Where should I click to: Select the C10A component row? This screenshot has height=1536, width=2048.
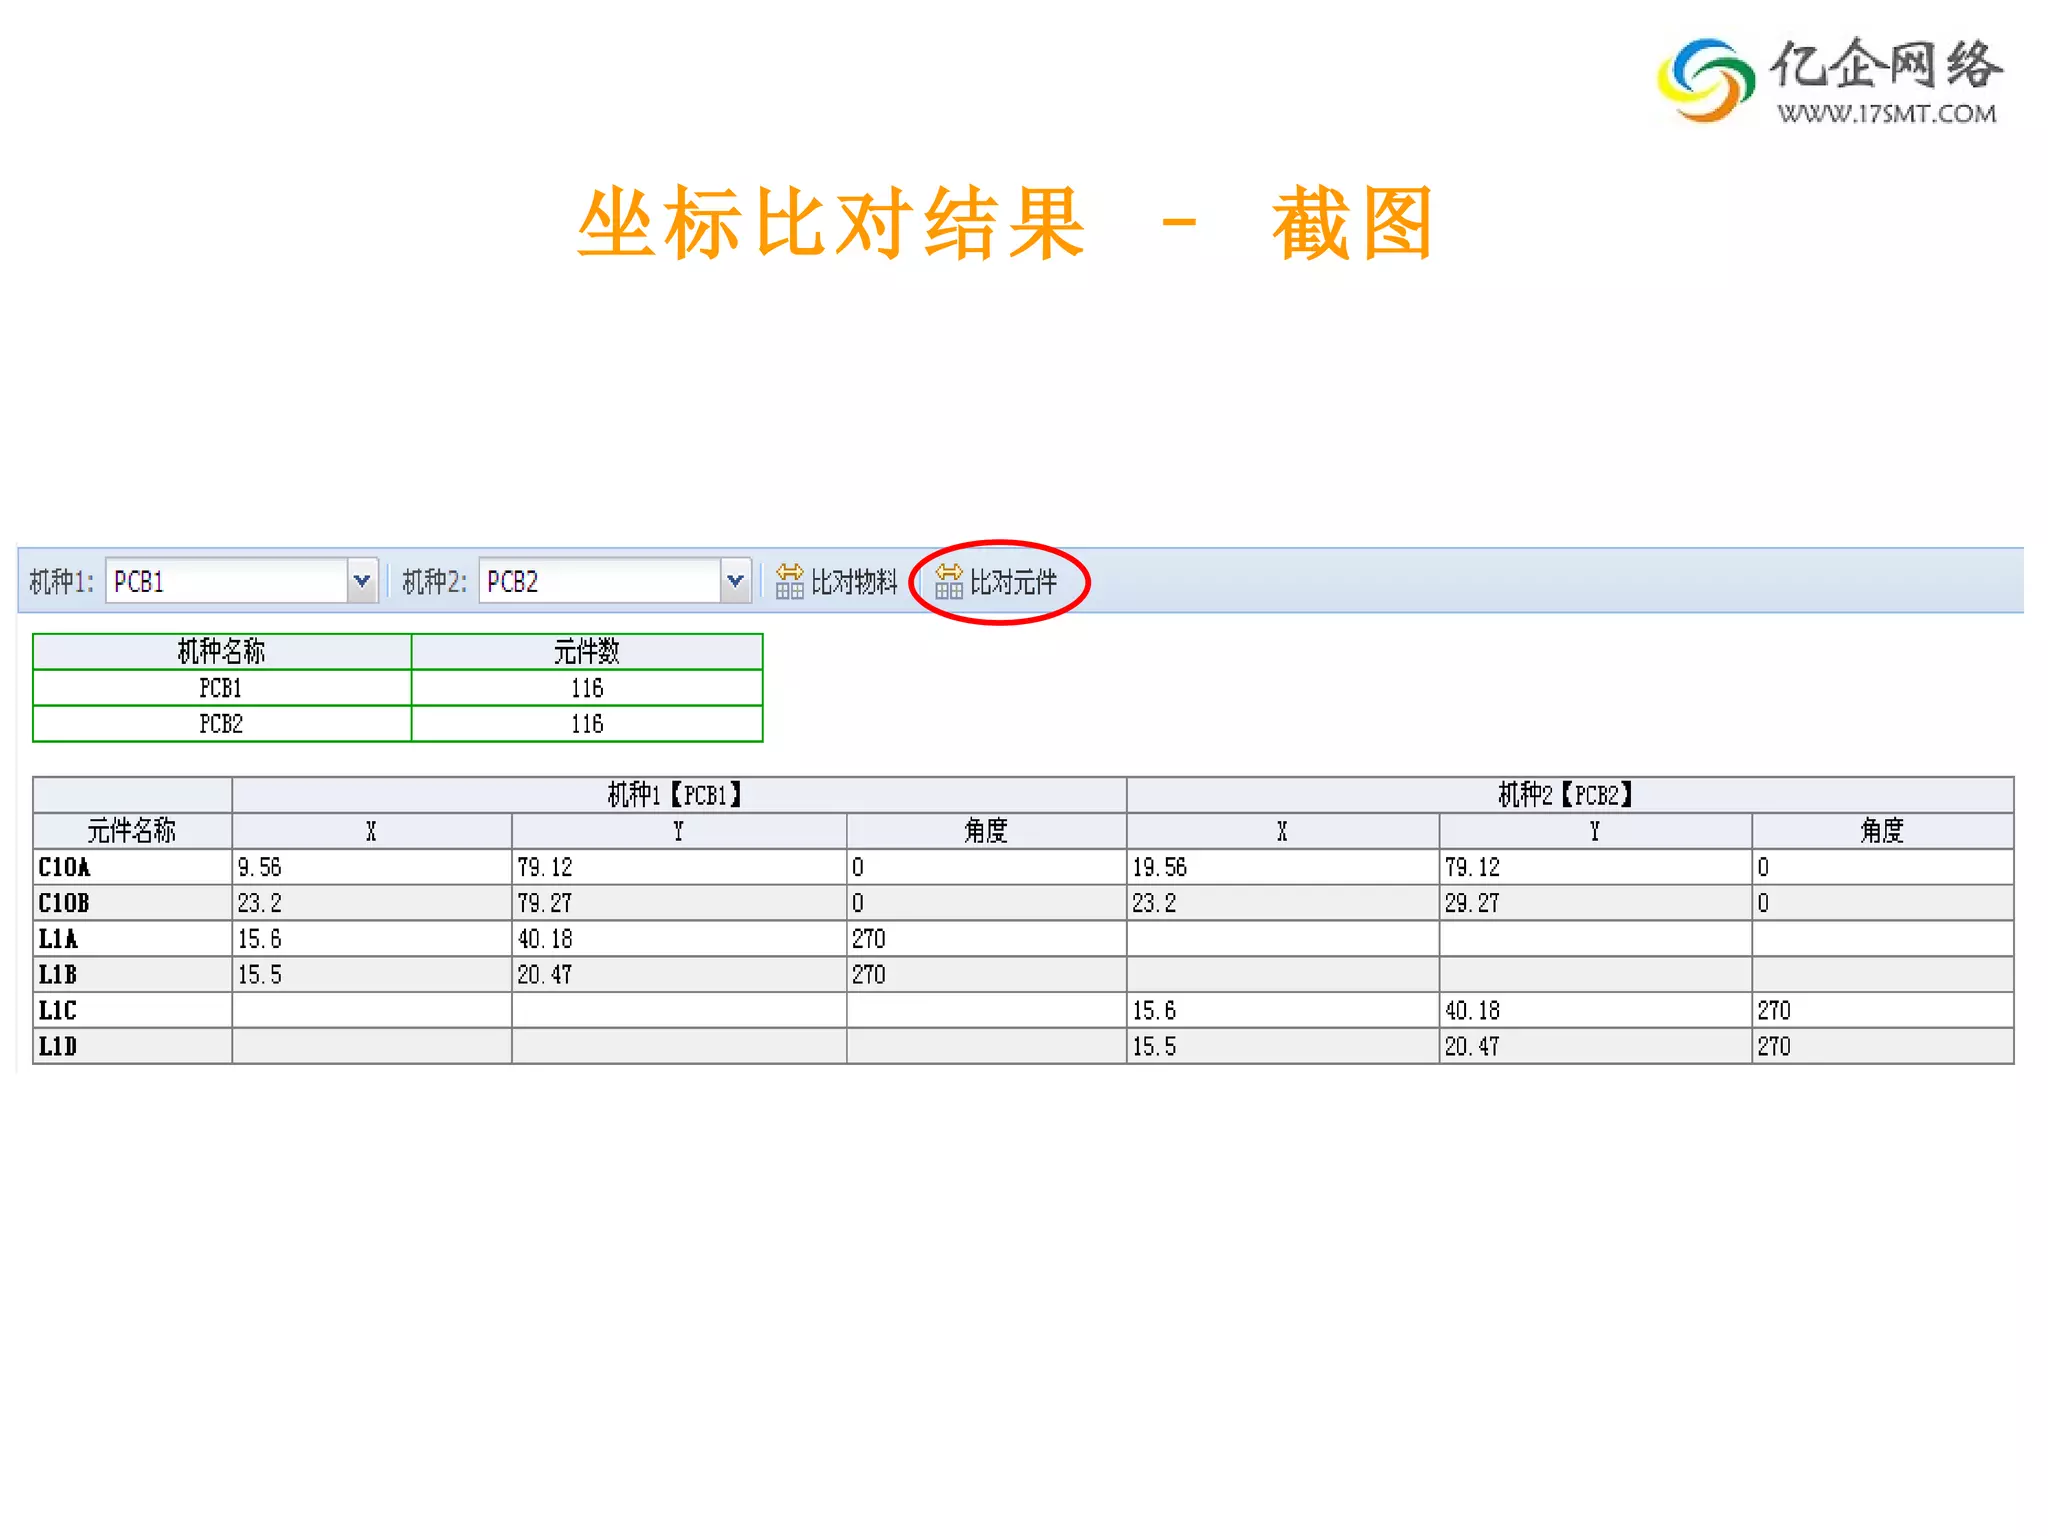pos(1023,867)
